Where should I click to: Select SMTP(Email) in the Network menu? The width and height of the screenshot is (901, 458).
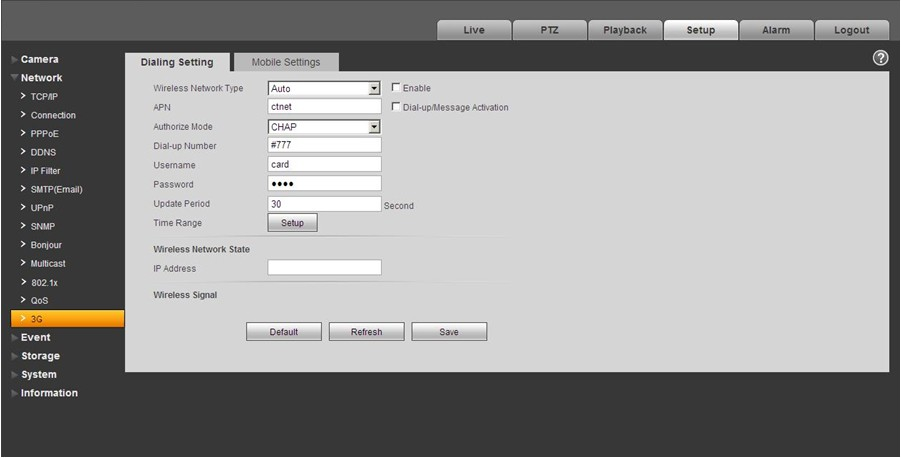56,189
